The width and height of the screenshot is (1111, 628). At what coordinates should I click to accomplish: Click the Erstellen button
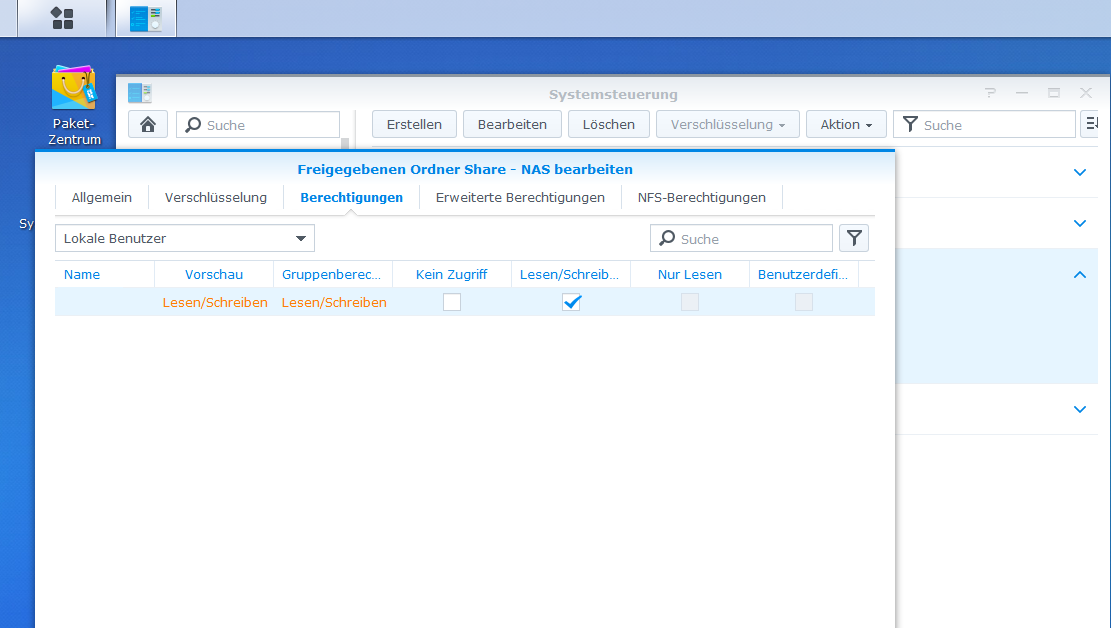(x=414, y=124)
